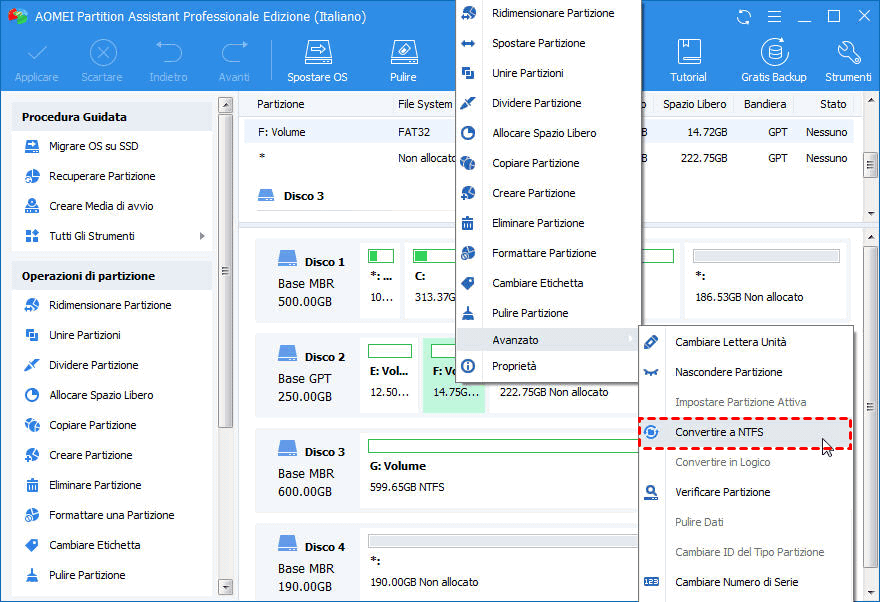880x602 pixels.
Task: Click the refresh icon in title bar
Action: pyautogui.click(x=744, y=17)
